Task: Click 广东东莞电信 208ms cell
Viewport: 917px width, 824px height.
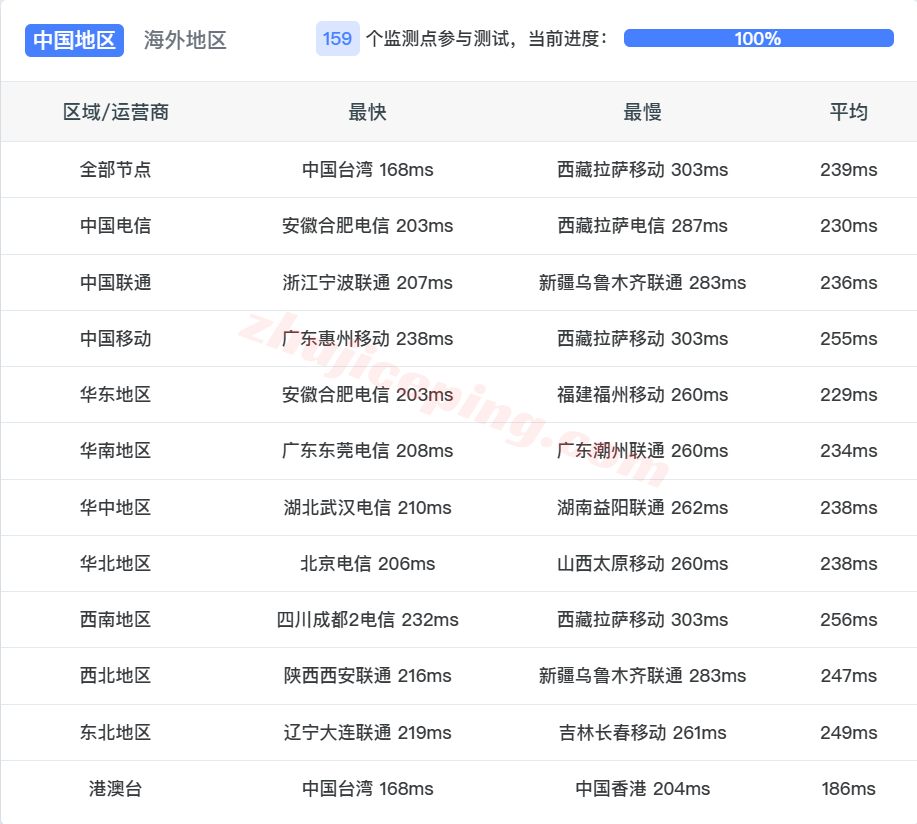Action: (x=367, y=451)
